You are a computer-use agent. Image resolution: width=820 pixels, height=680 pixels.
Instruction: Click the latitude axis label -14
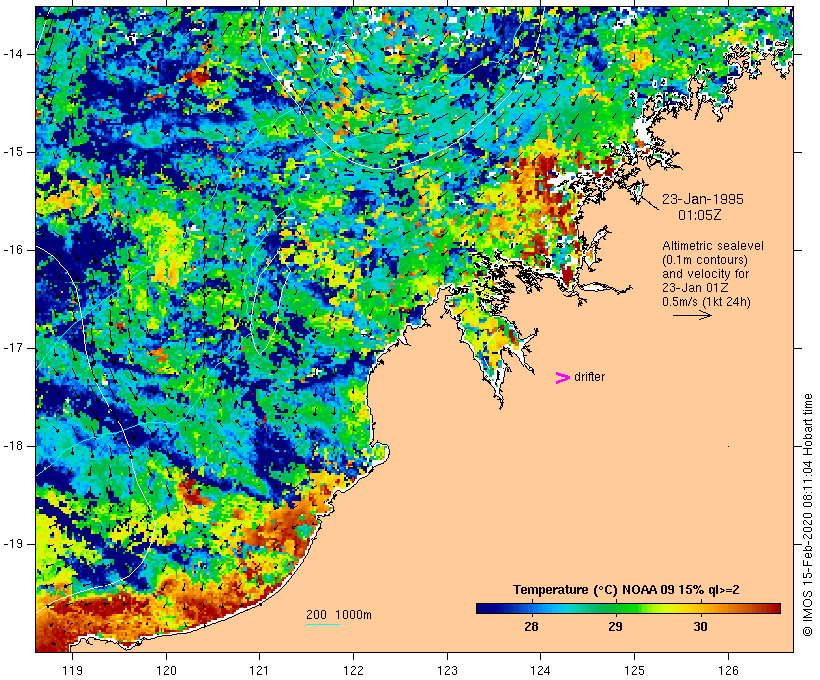click(x=13, y=54)
